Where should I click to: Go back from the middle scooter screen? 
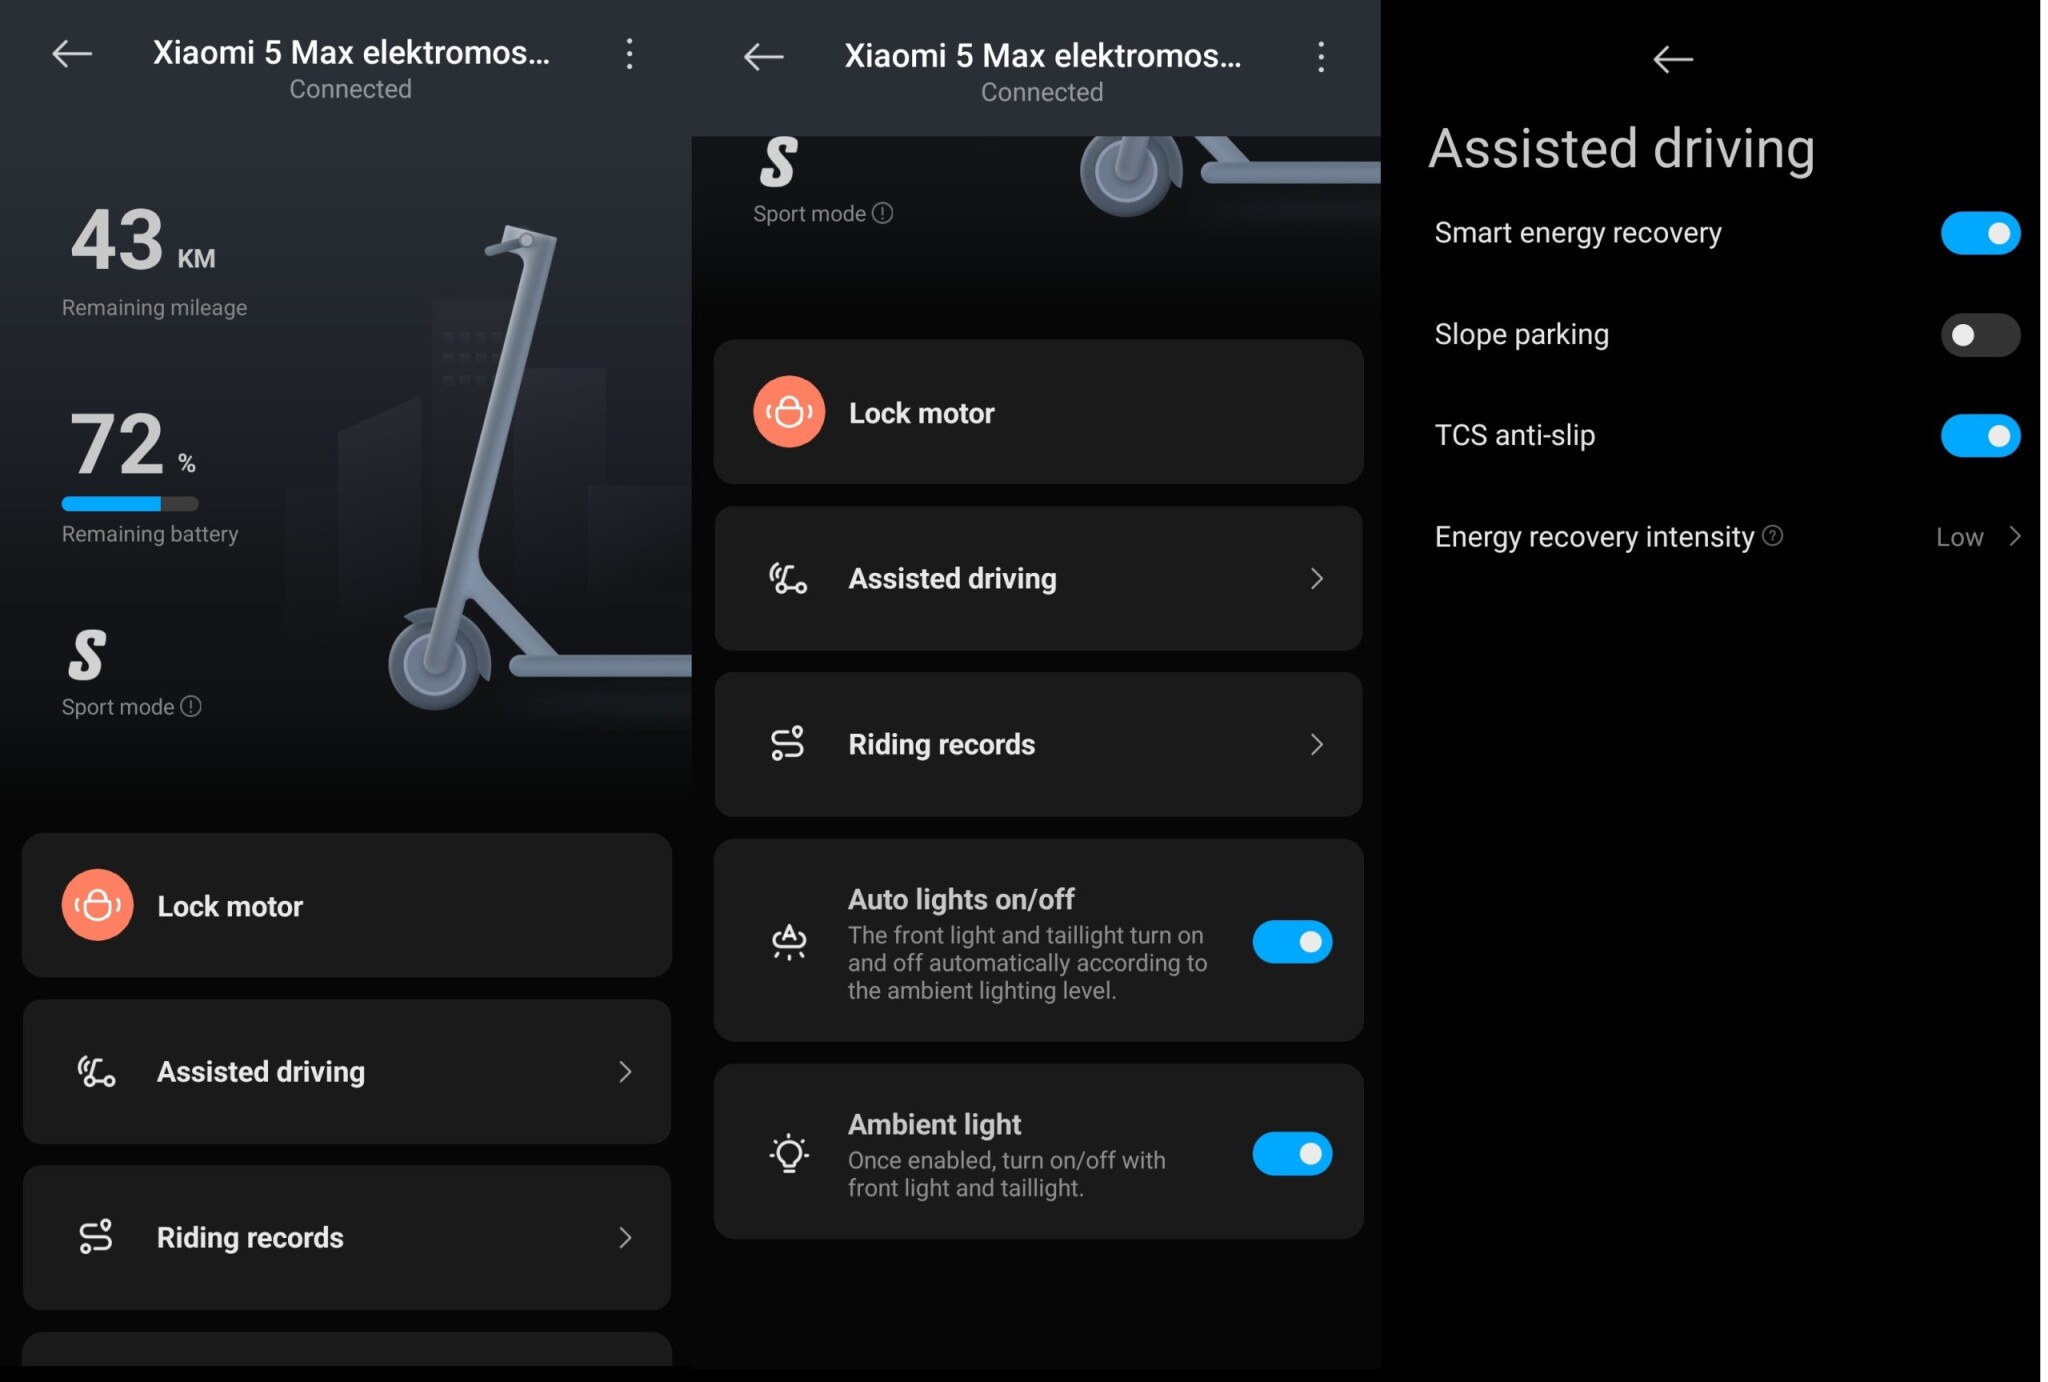(x=764, y=57)
